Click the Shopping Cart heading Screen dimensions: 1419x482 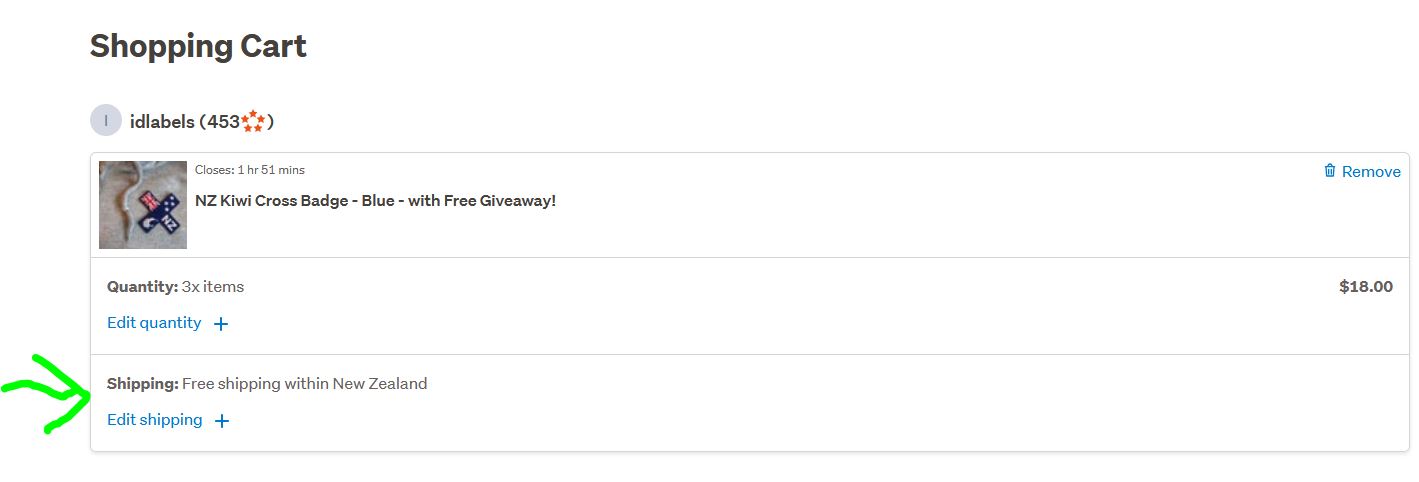pyautogui.click(x=198, y=46)
